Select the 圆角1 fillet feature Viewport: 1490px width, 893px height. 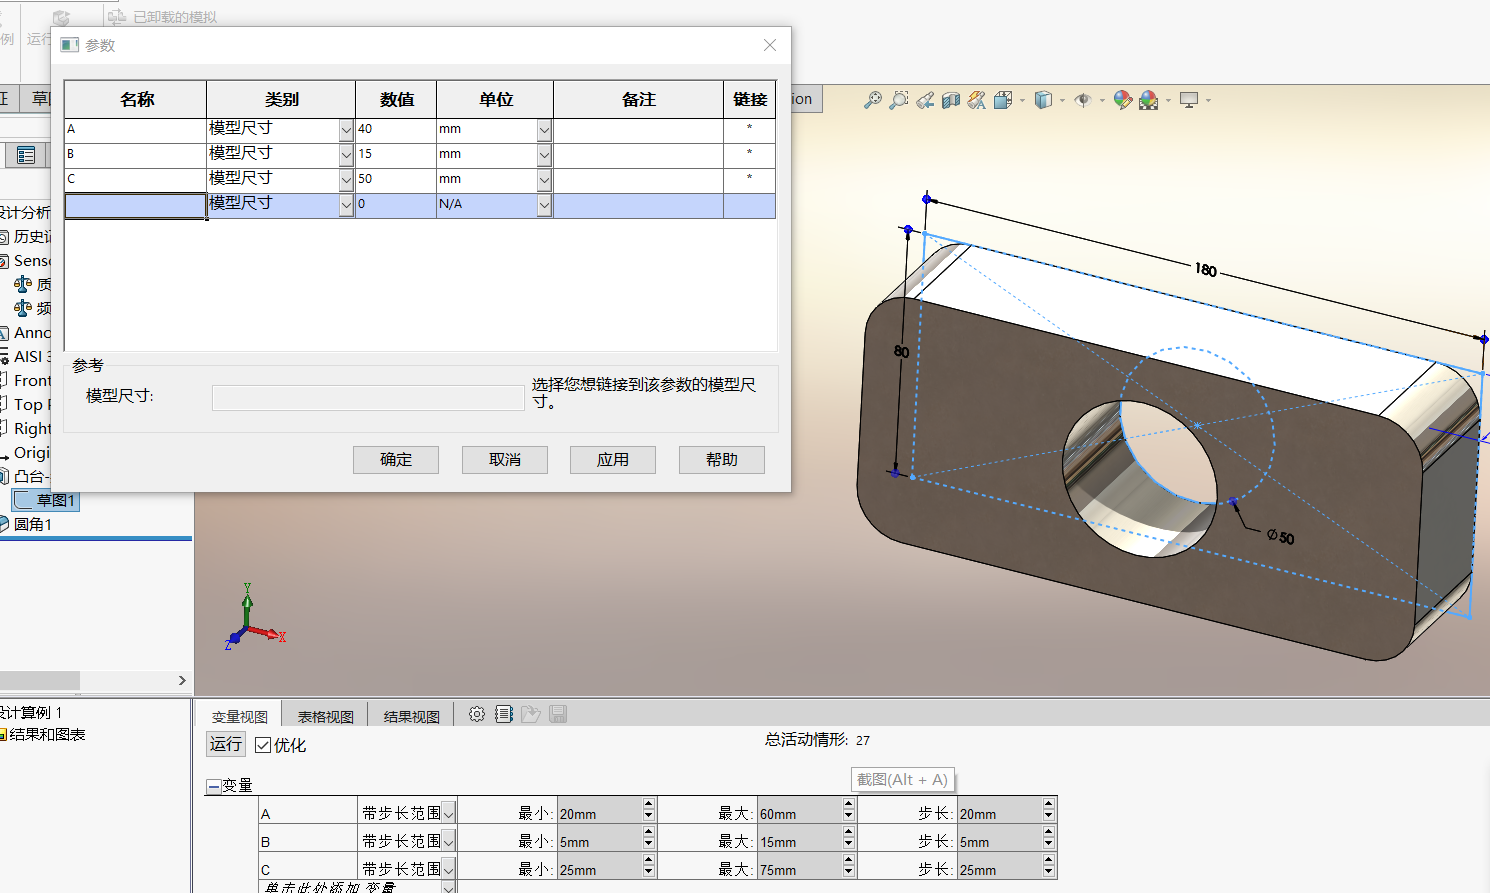[x=25, y=524]
